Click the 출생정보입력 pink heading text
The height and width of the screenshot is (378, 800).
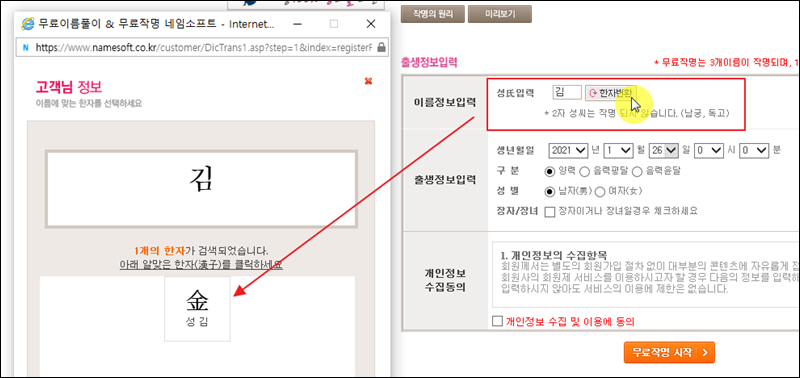(429, 63)
